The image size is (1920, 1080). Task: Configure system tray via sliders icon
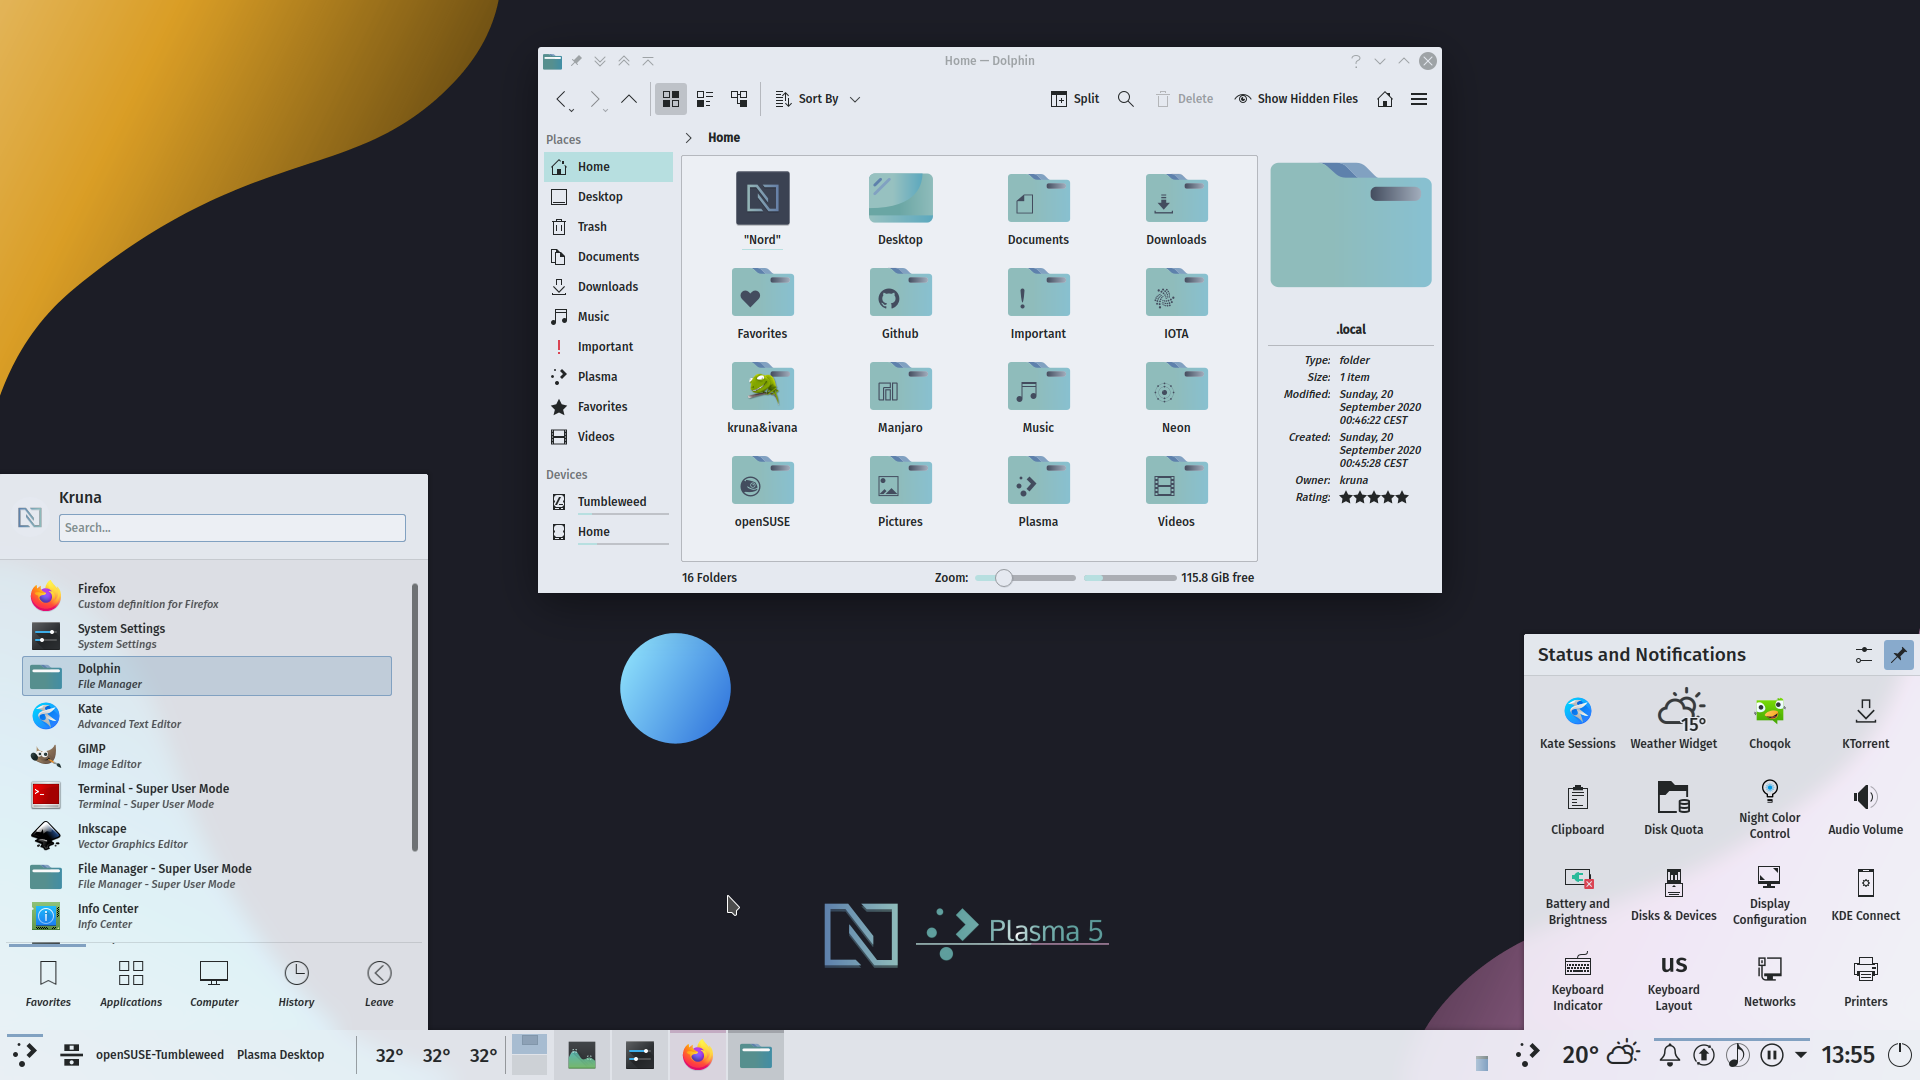coord(1864,655)
